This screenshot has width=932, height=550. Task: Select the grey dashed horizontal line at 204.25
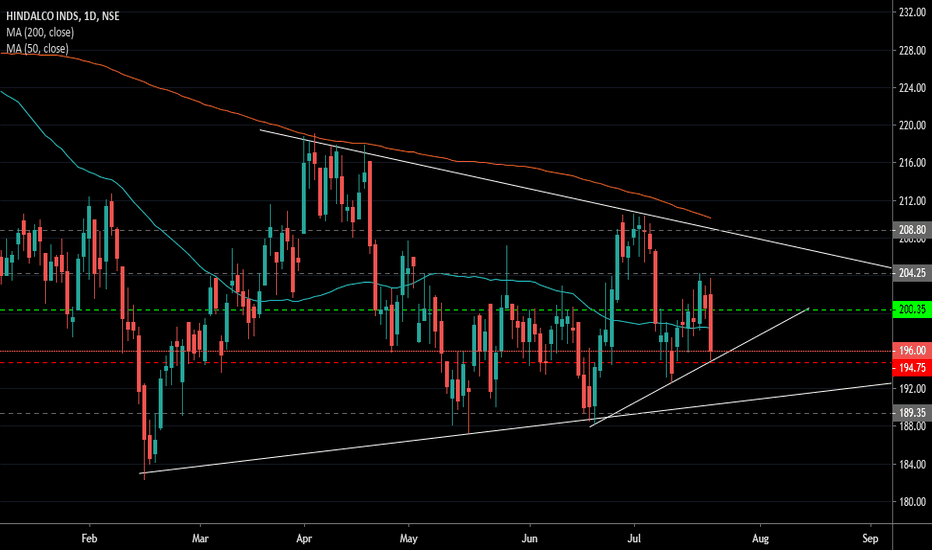pos(446,274)
